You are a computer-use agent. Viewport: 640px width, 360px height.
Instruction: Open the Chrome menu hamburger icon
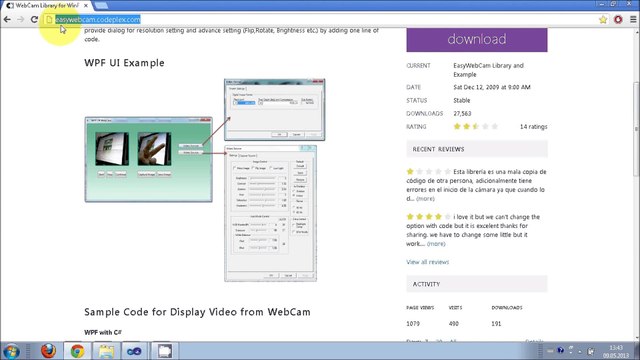(x=633, y=20)
